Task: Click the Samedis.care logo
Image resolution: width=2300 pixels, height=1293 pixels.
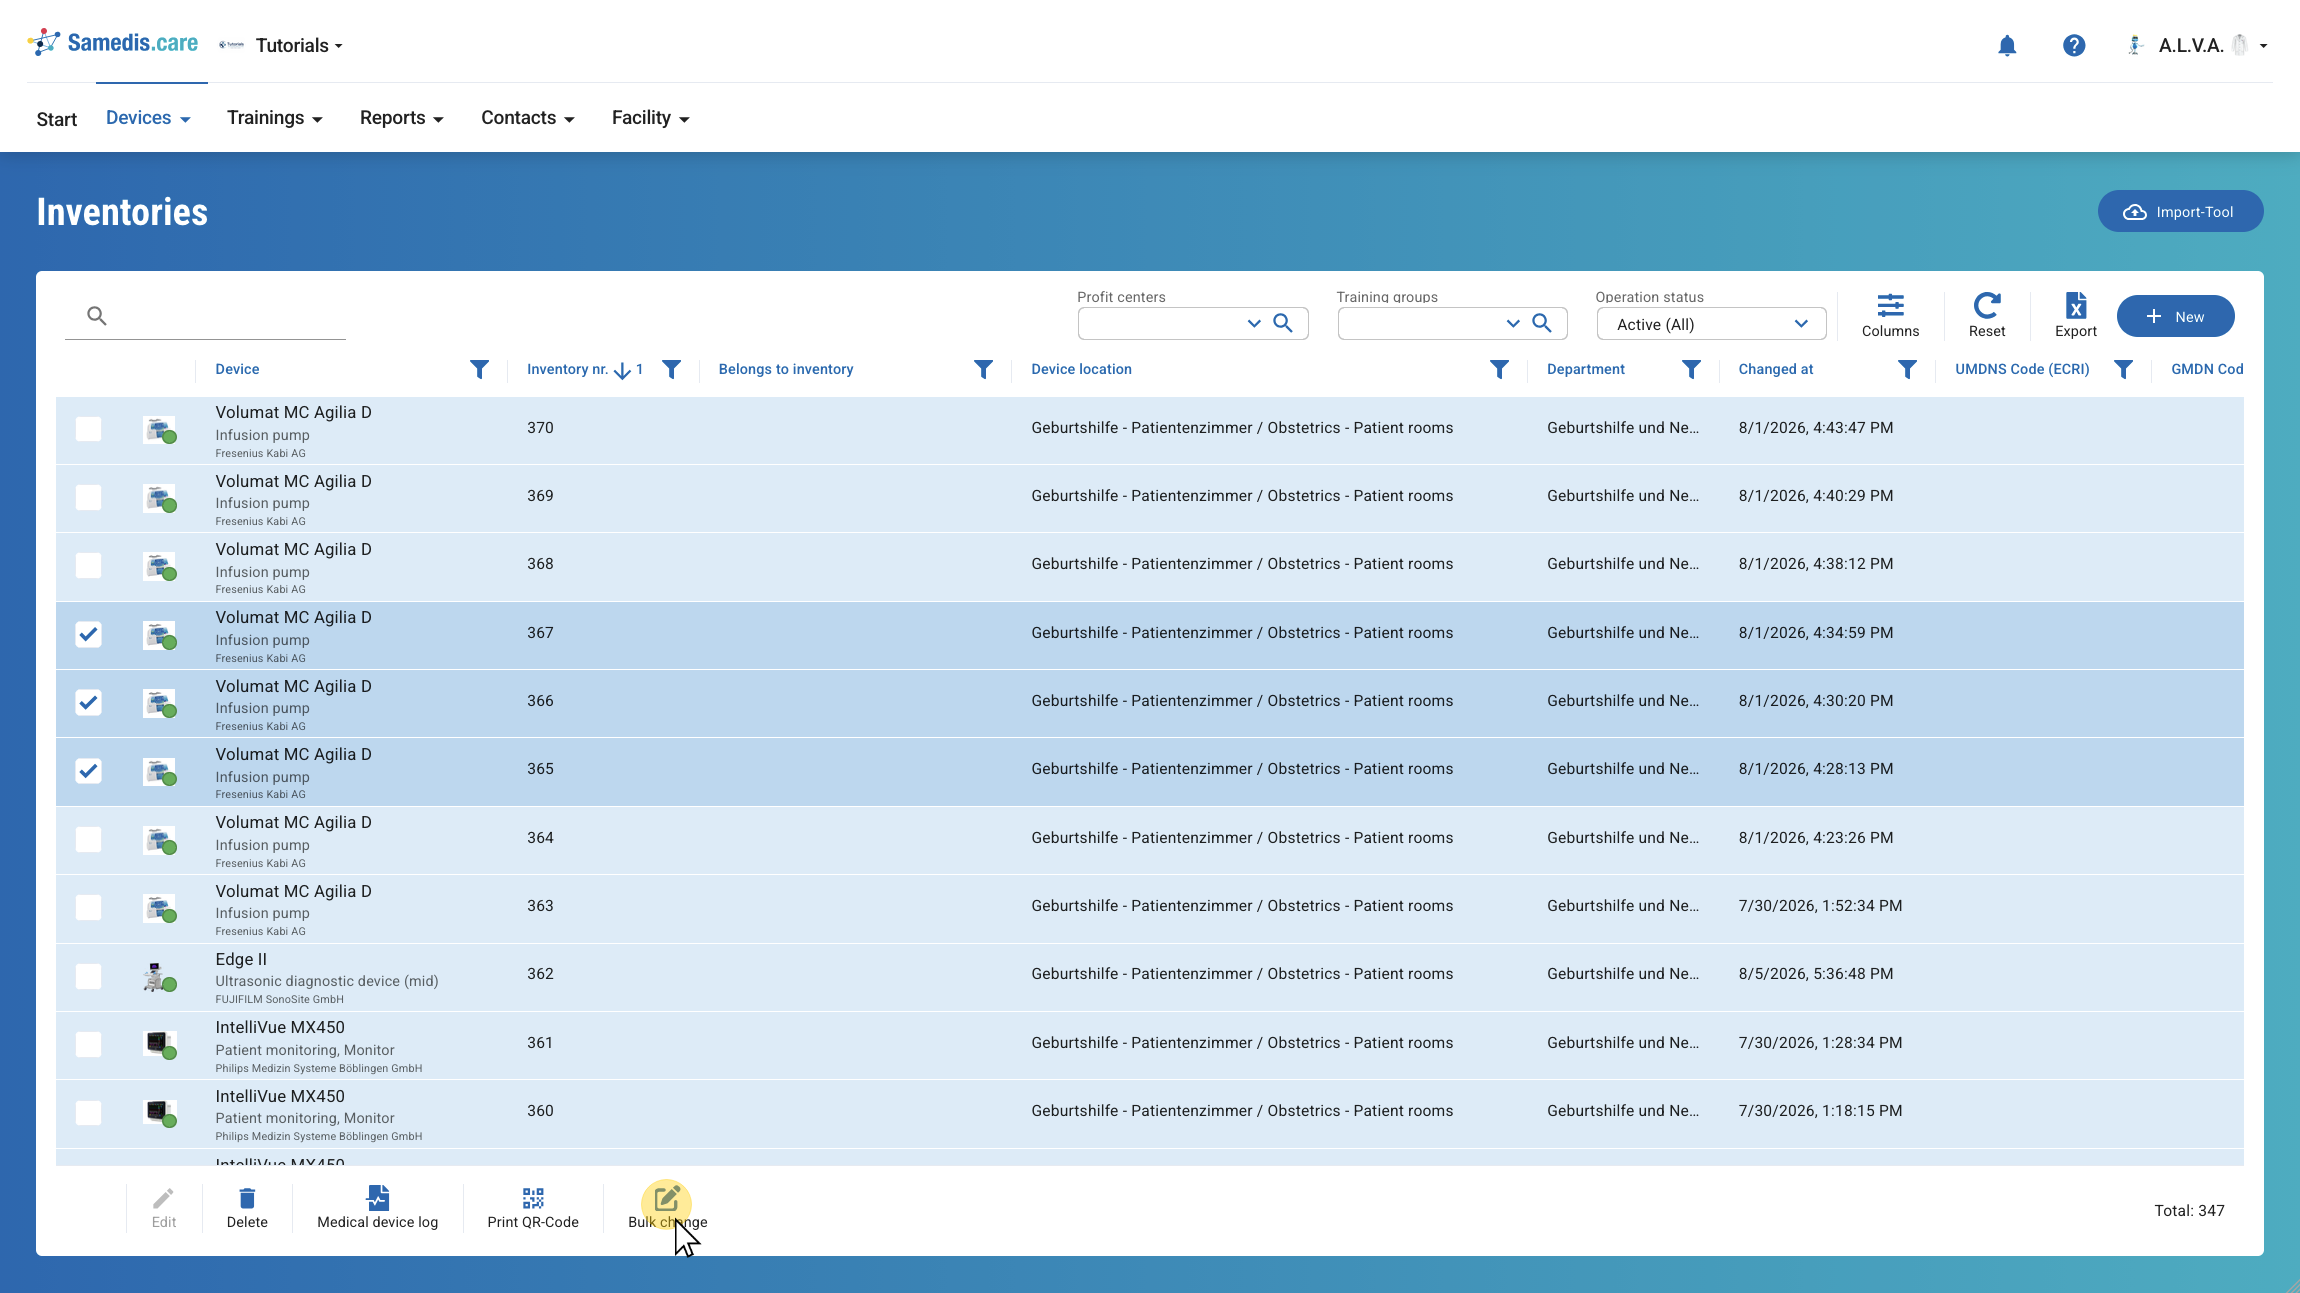Action: click(113, 43)
